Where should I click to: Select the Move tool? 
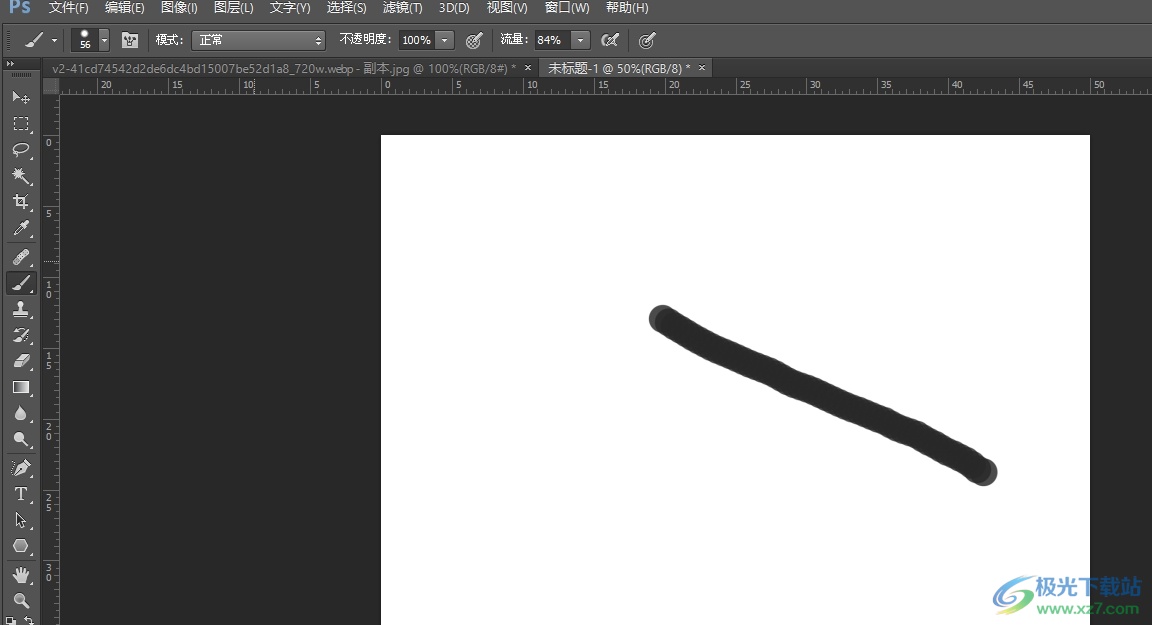tap(21, 97)
